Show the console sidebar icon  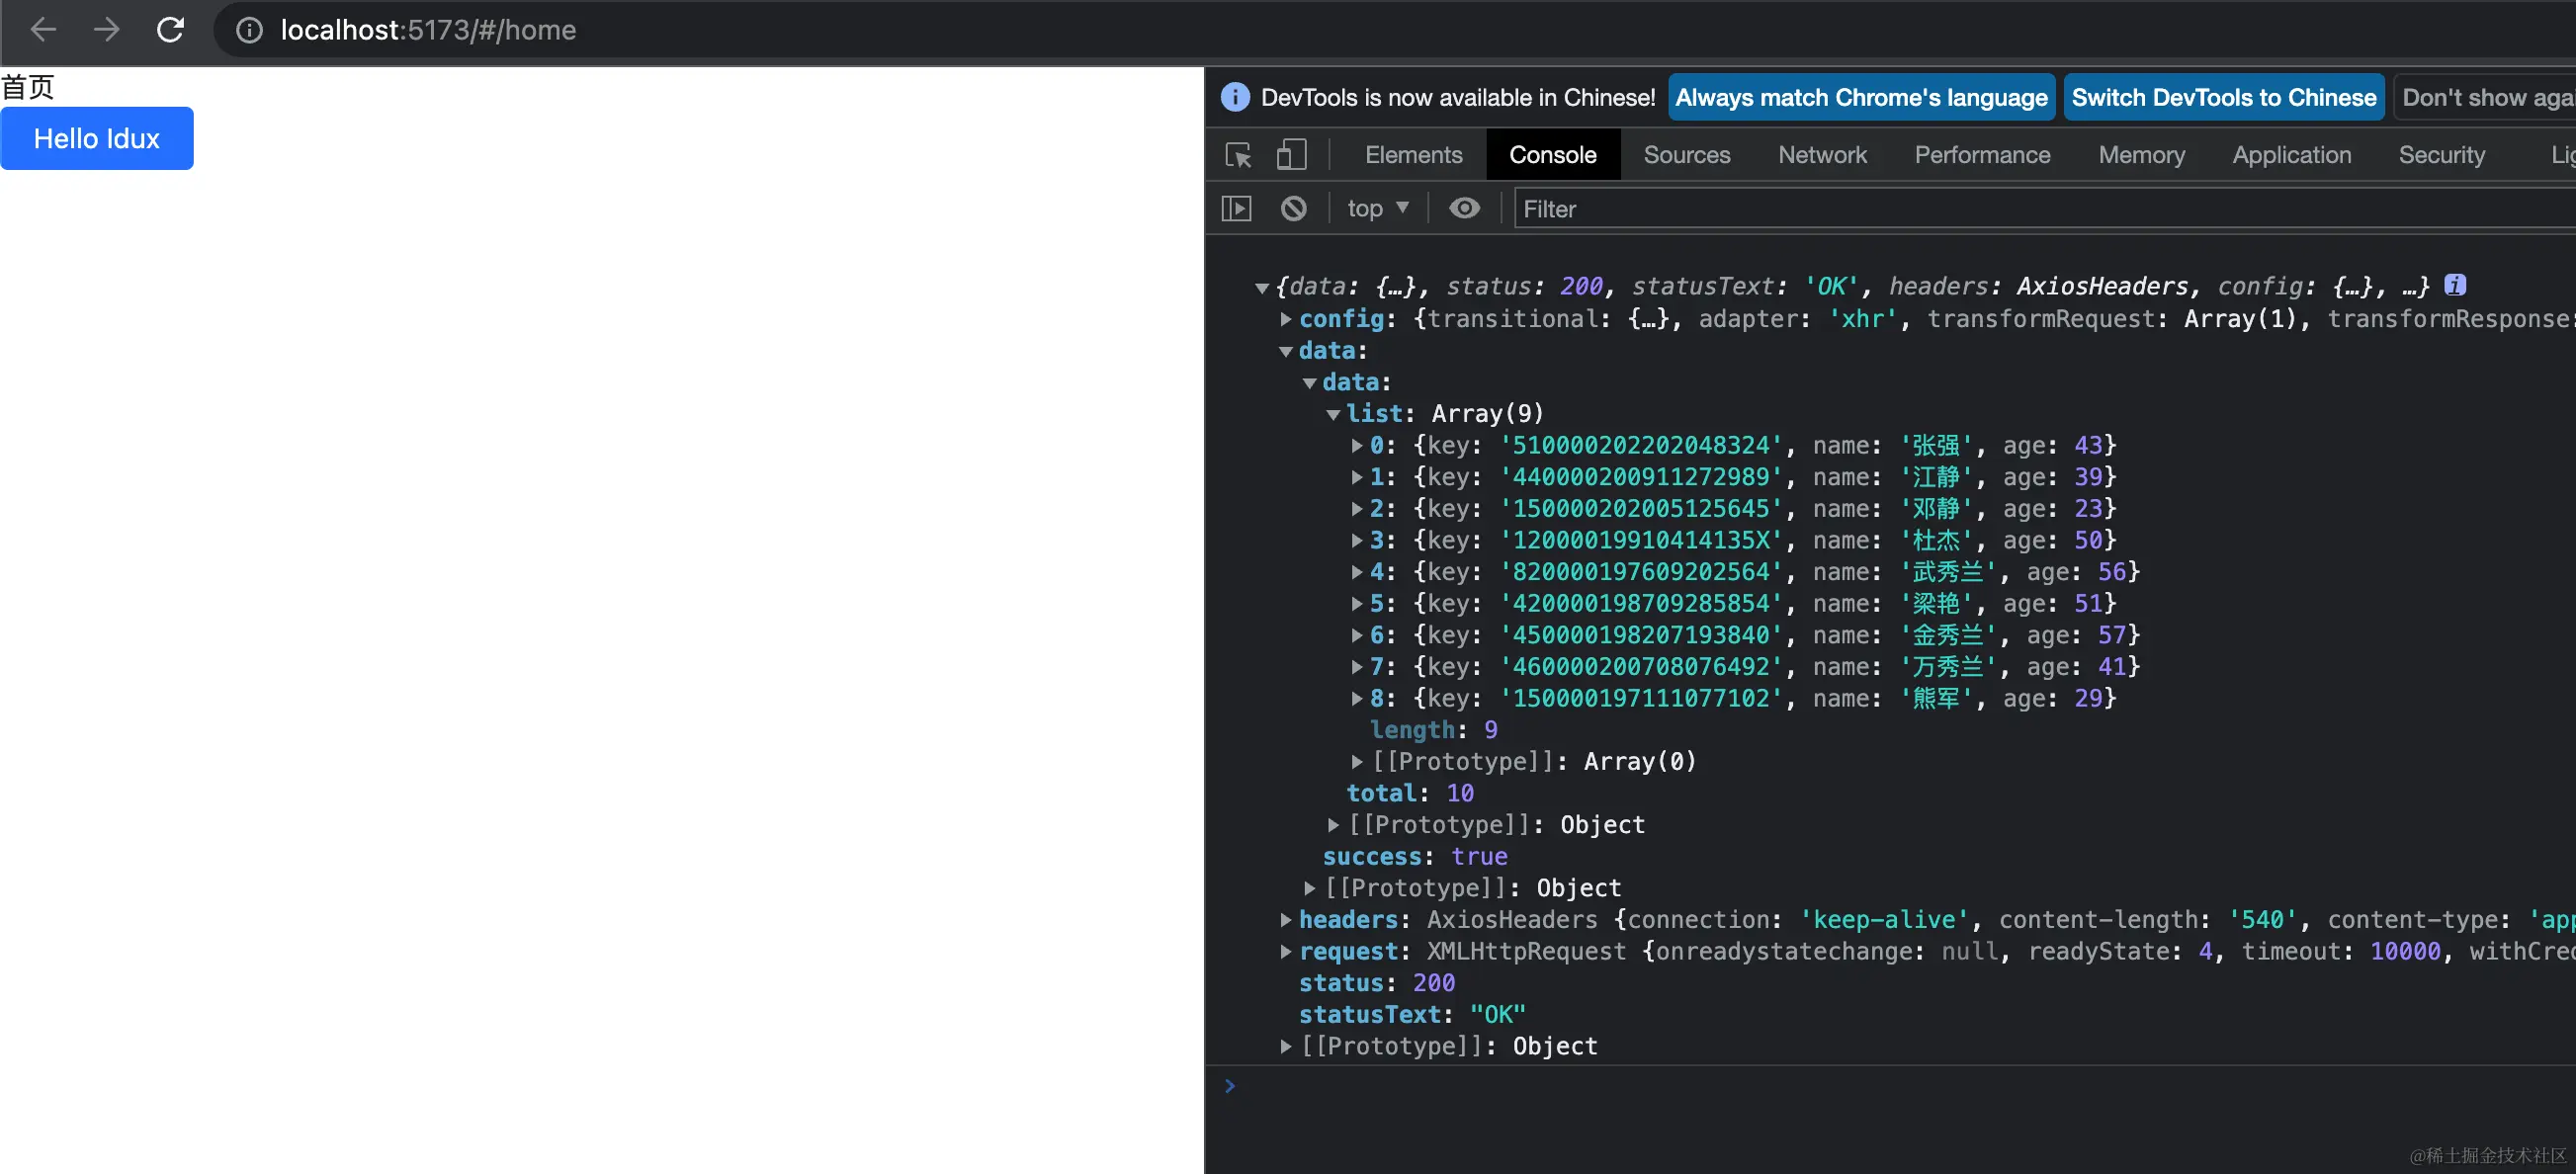[x=1237, y=208]
